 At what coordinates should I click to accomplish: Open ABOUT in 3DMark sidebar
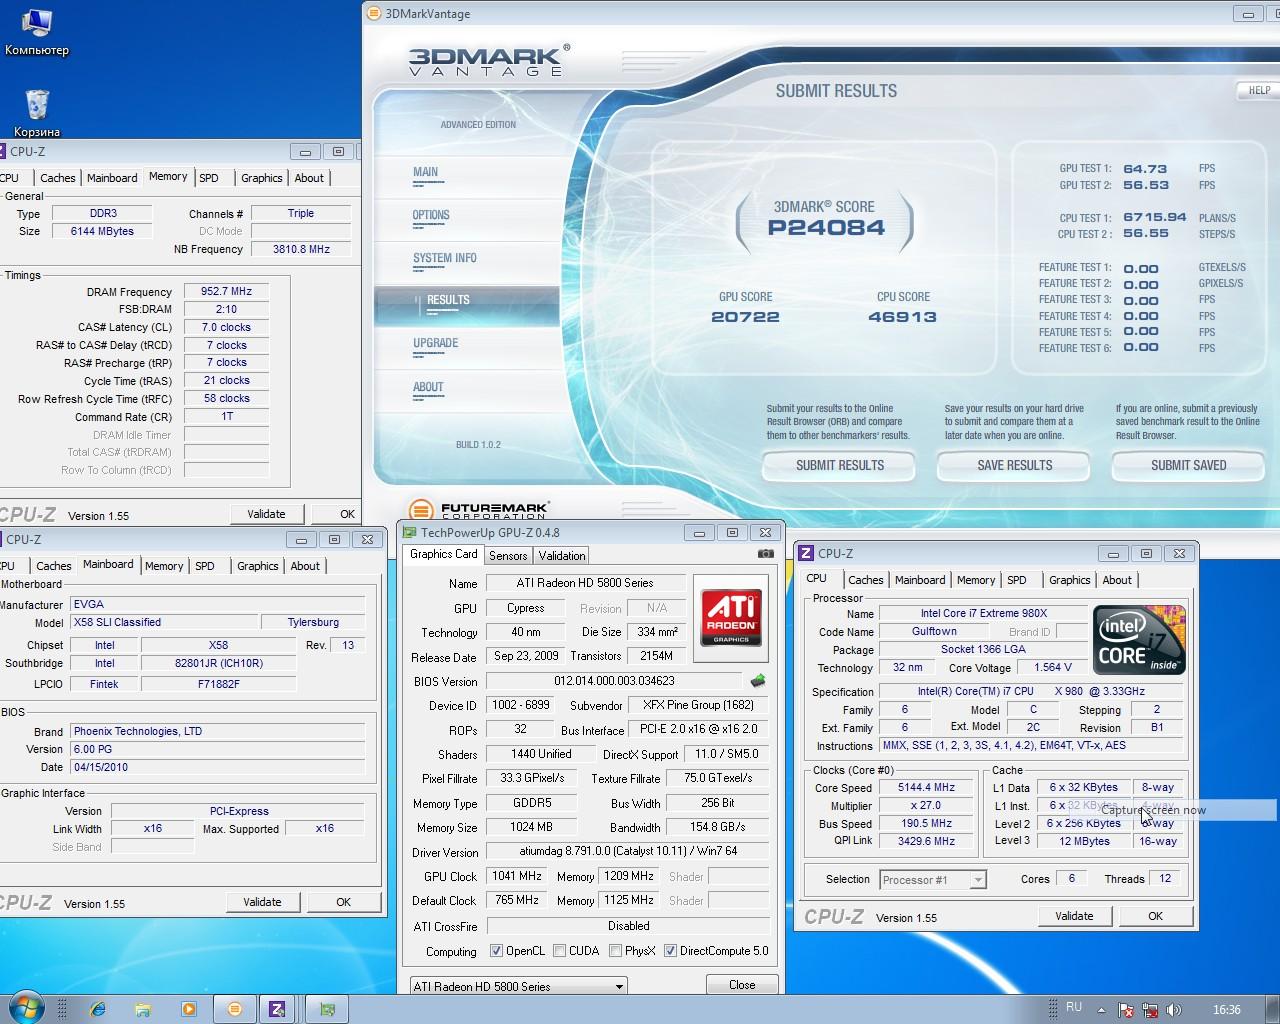pyautogui.click(x=428, y=388)
